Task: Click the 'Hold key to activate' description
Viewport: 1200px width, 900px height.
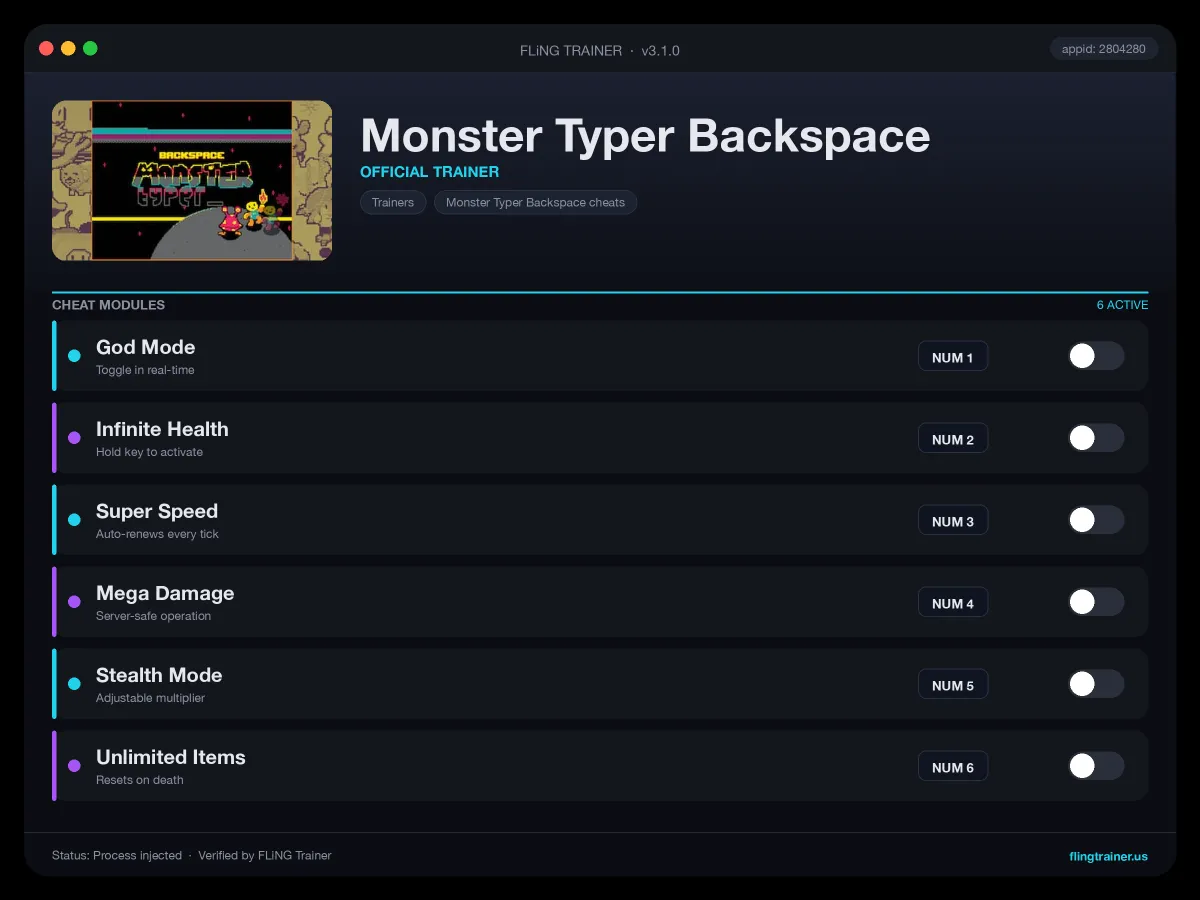Action: click(x=149, y=452)
